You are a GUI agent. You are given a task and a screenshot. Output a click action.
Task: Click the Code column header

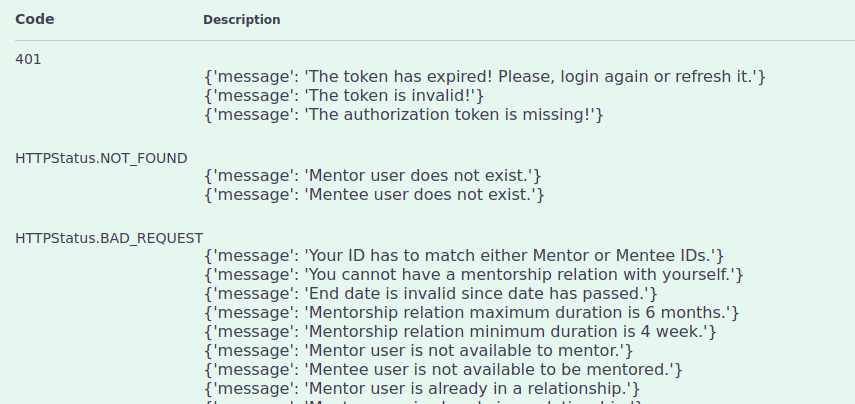pos(34,20)
